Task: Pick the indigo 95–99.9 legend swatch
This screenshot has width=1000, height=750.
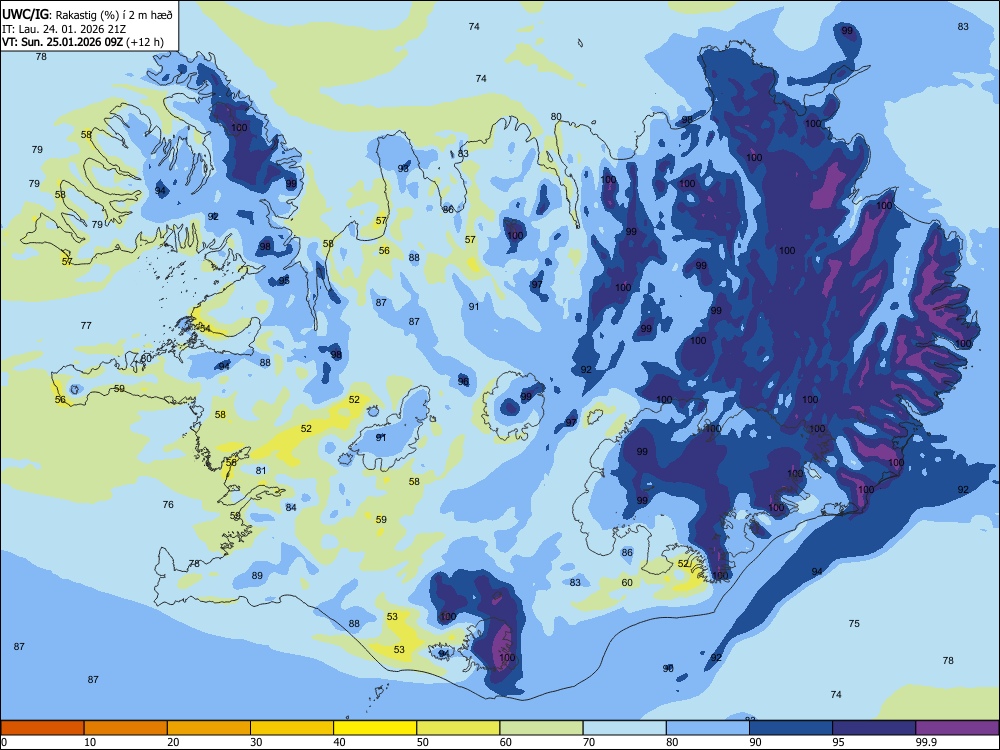Action: [874, 728]
